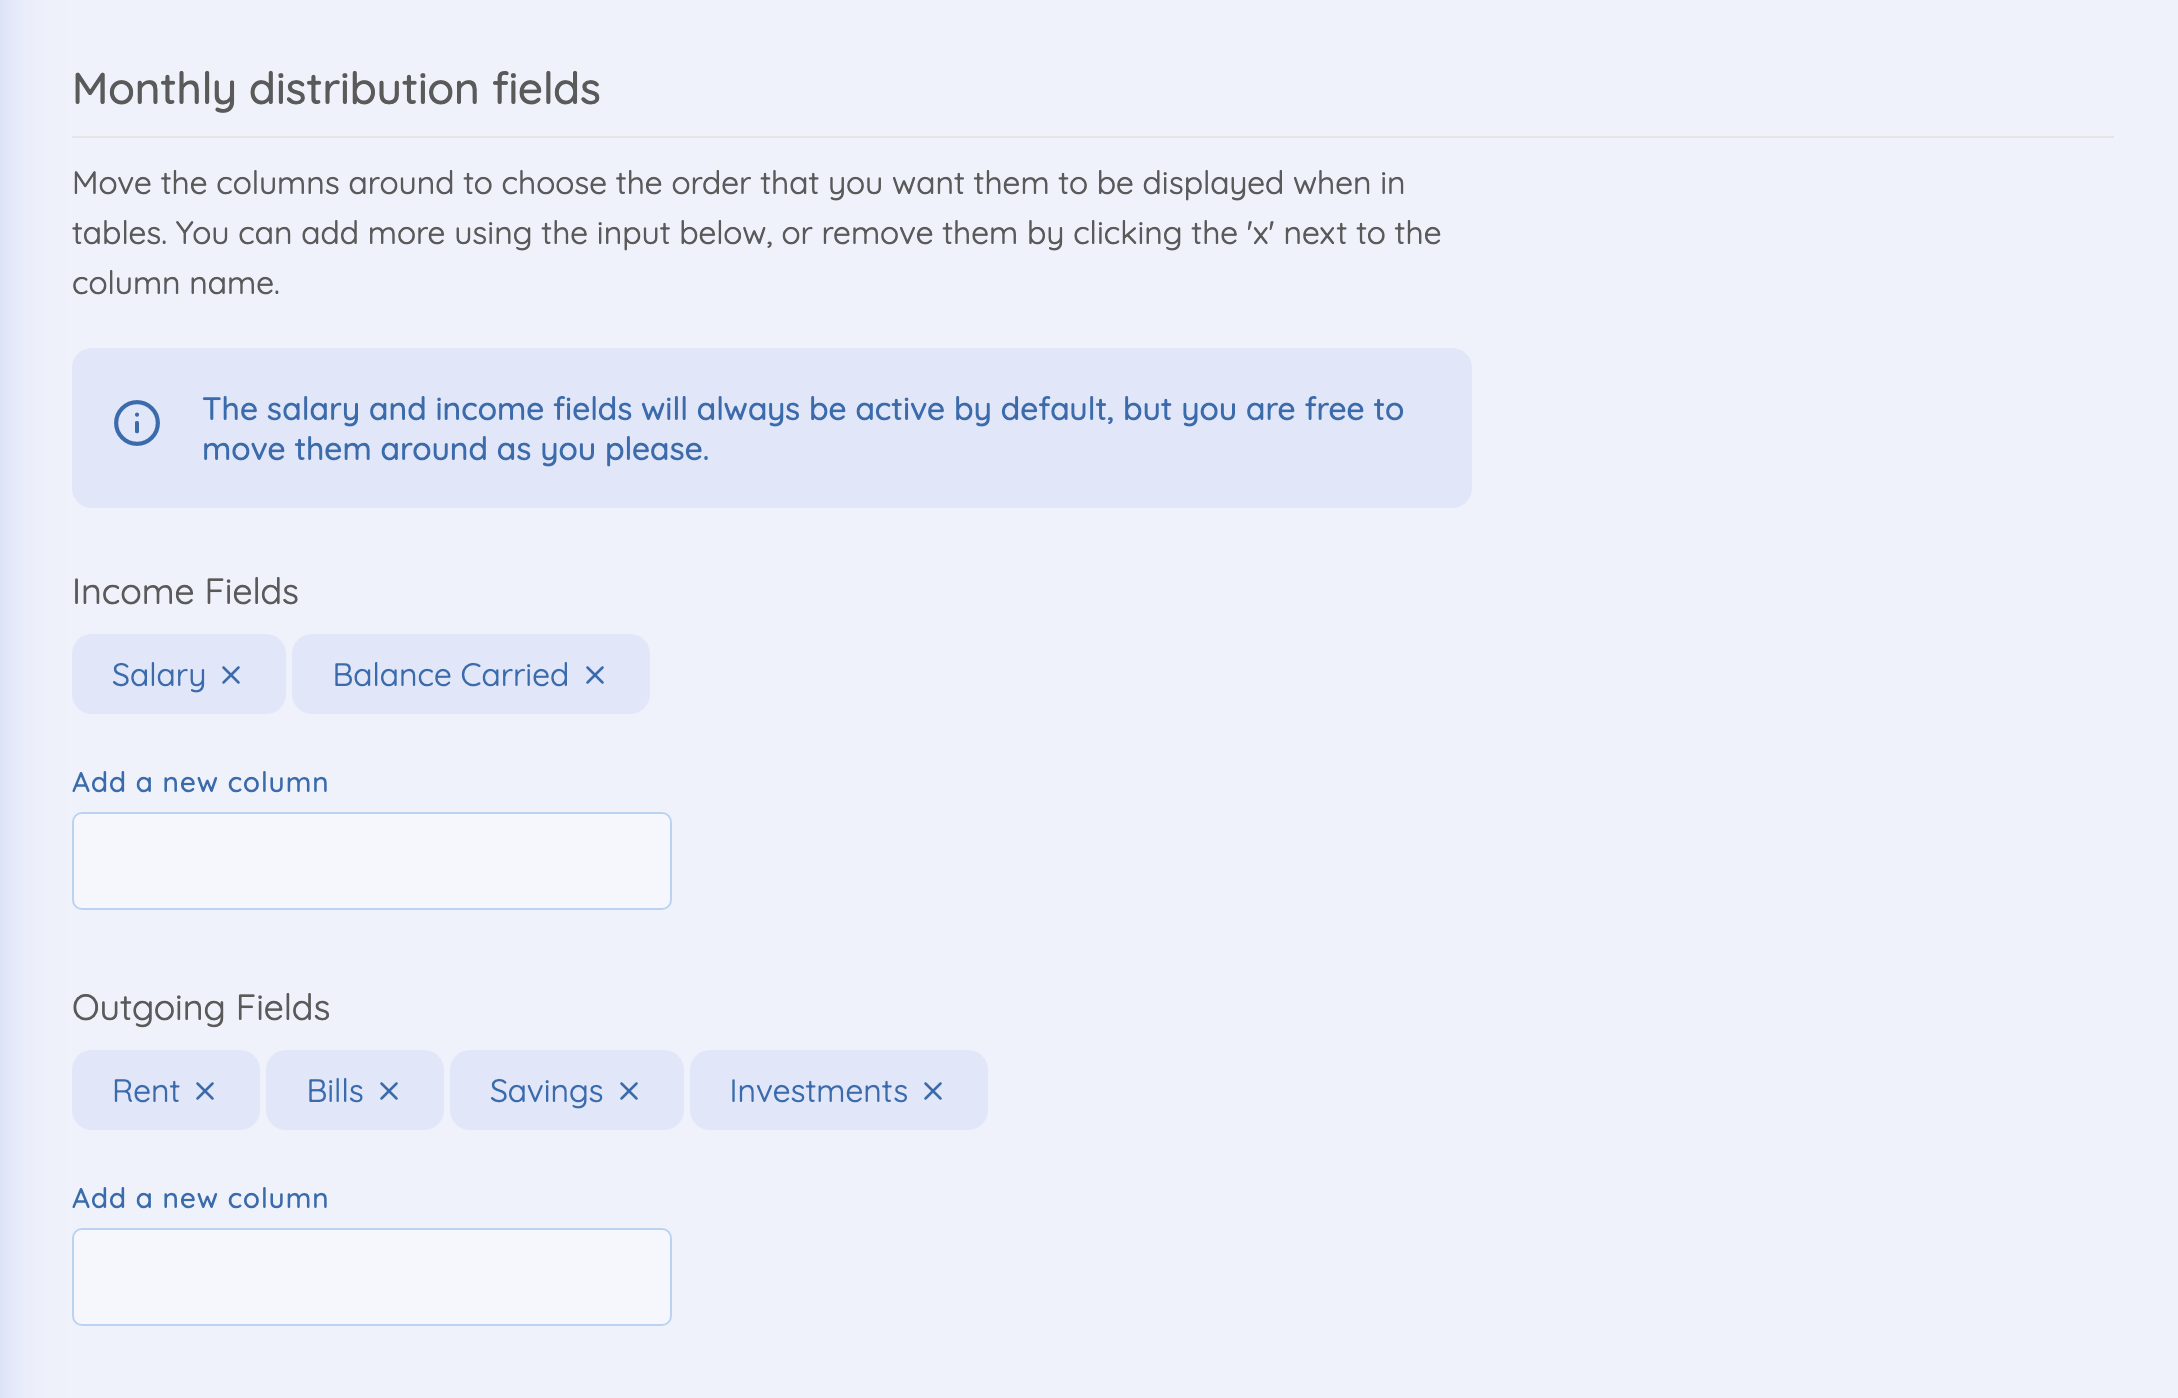Remove the Balance Carried field x icon
Viewport: 2178px width, 1398px height.
pyautogui.click(x=595, y=675)
